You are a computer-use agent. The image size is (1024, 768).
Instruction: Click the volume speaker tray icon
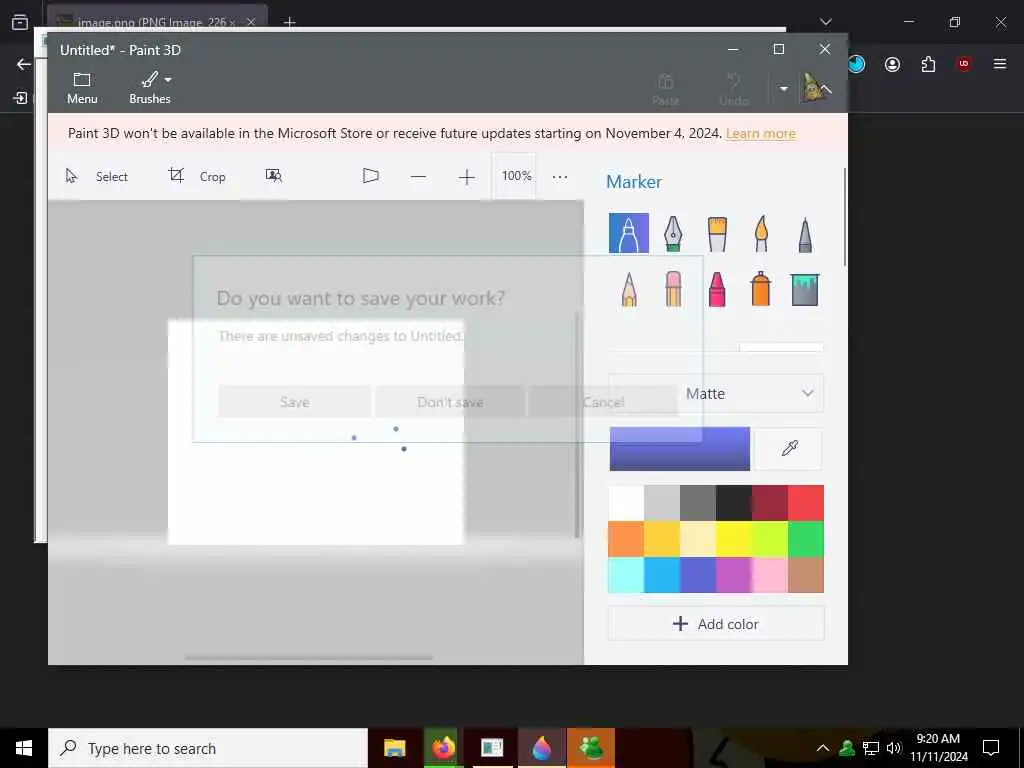893,748
